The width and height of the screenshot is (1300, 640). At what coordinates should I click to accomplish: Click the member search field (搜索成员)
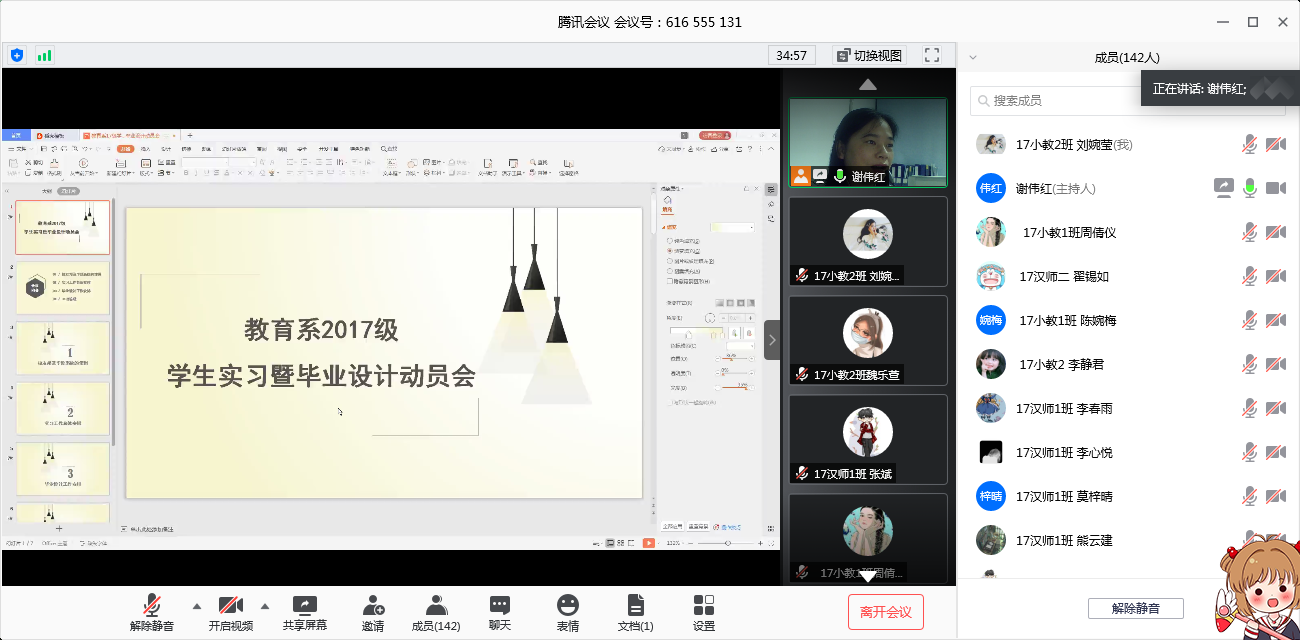1060,101
